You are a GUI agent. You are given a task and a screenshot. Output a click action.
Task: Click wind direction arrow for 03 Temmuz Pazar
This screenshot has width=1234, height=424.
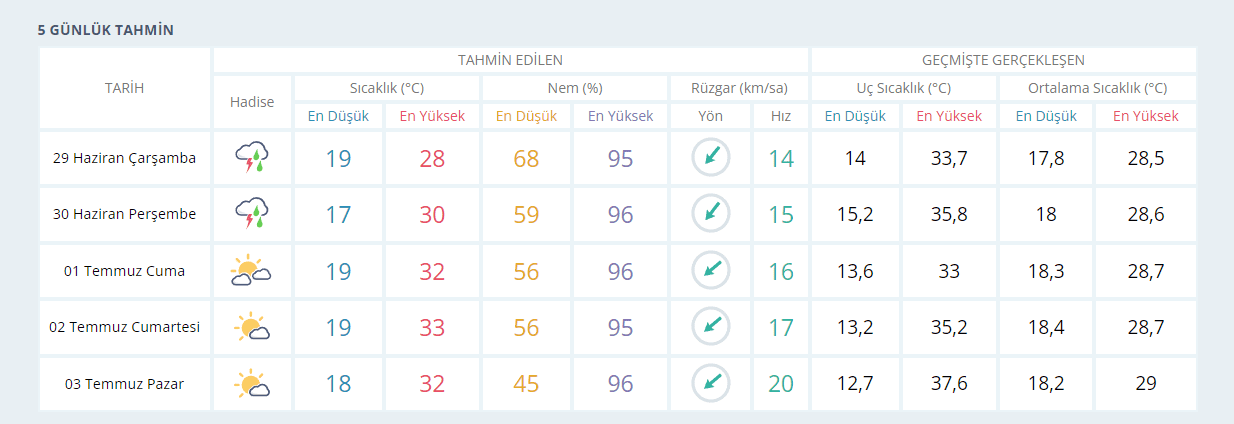[711, 382]
